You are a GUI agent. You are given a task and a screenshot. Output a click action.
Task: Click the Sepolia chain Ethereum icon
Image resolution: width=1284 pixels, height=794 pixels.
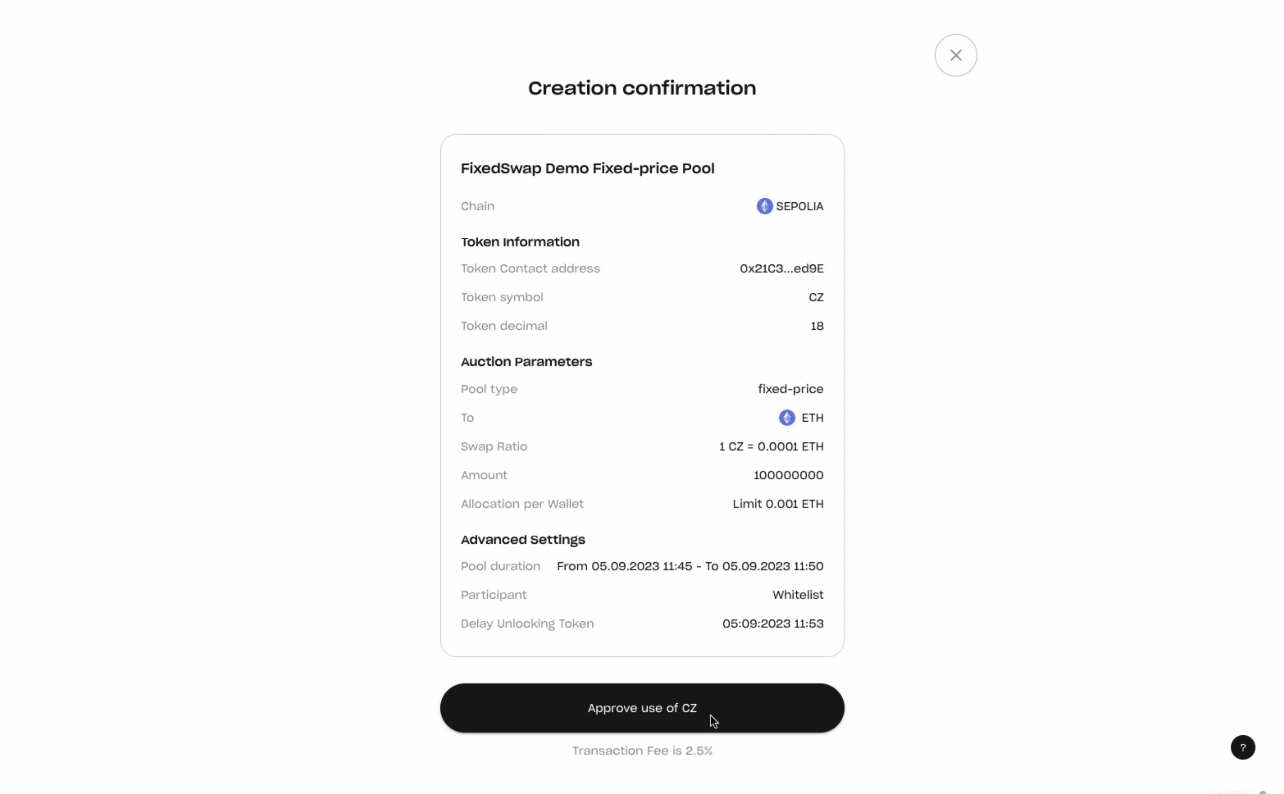[764, 206]
